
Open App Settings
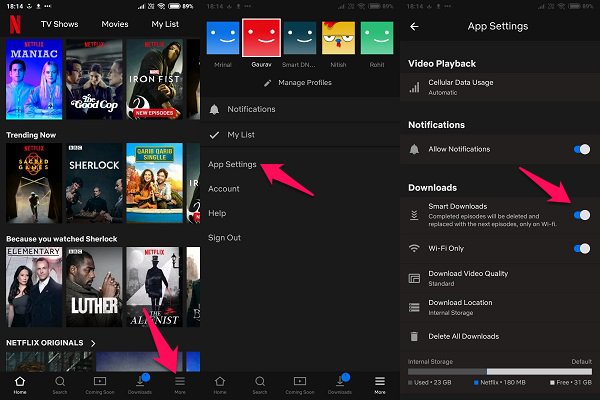point(232,164)
